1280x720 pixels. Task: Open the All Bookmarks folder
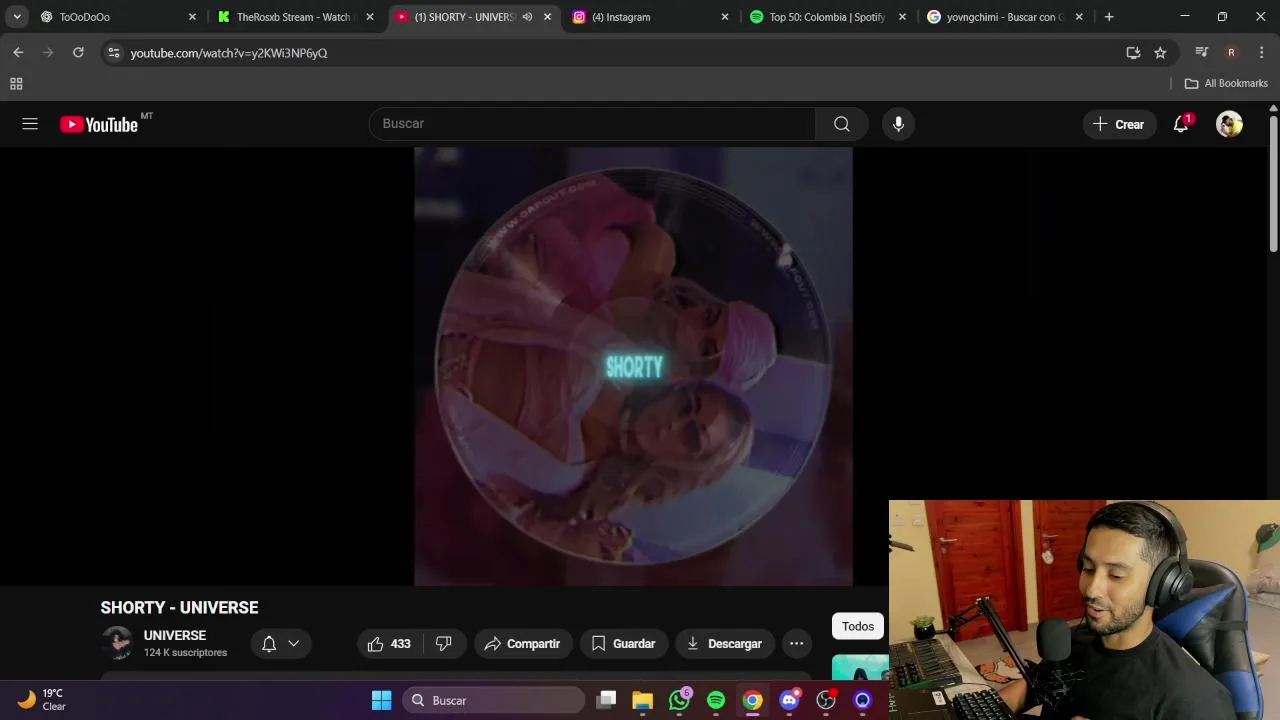coord(1226,84)
